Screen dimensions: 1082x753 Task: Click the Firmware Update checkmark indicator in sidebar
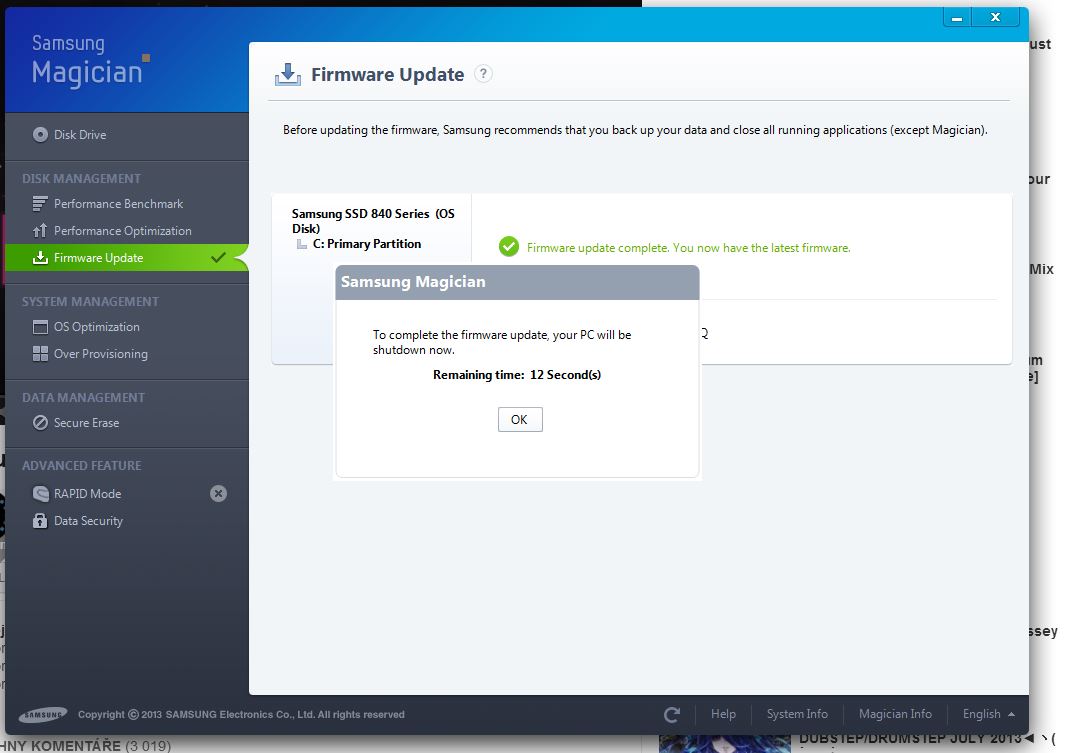218,257
